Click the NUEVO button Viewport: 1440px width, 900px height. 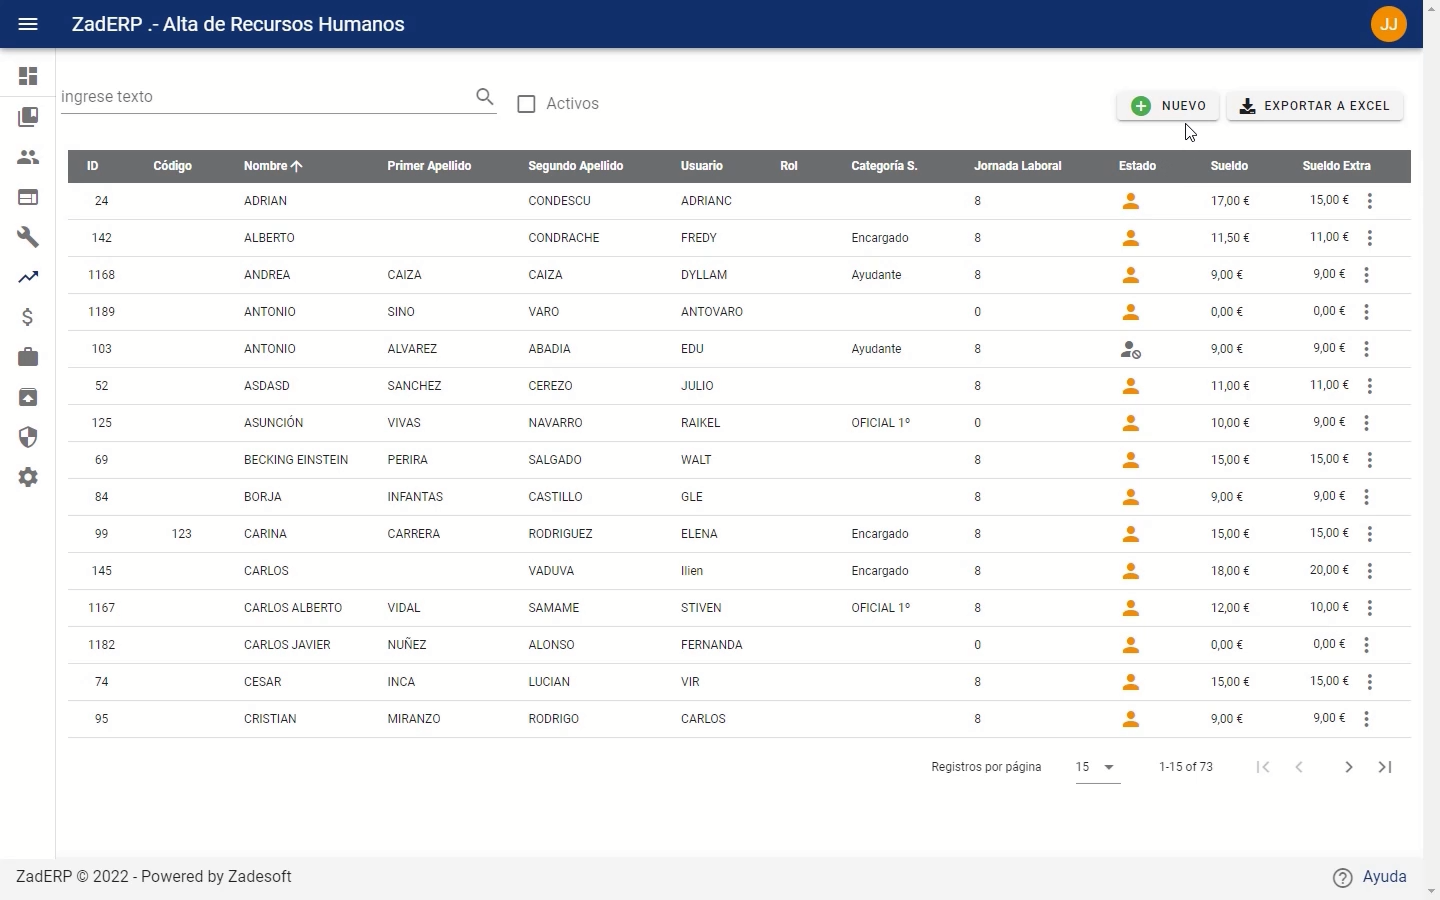[x=1168, y=106]
